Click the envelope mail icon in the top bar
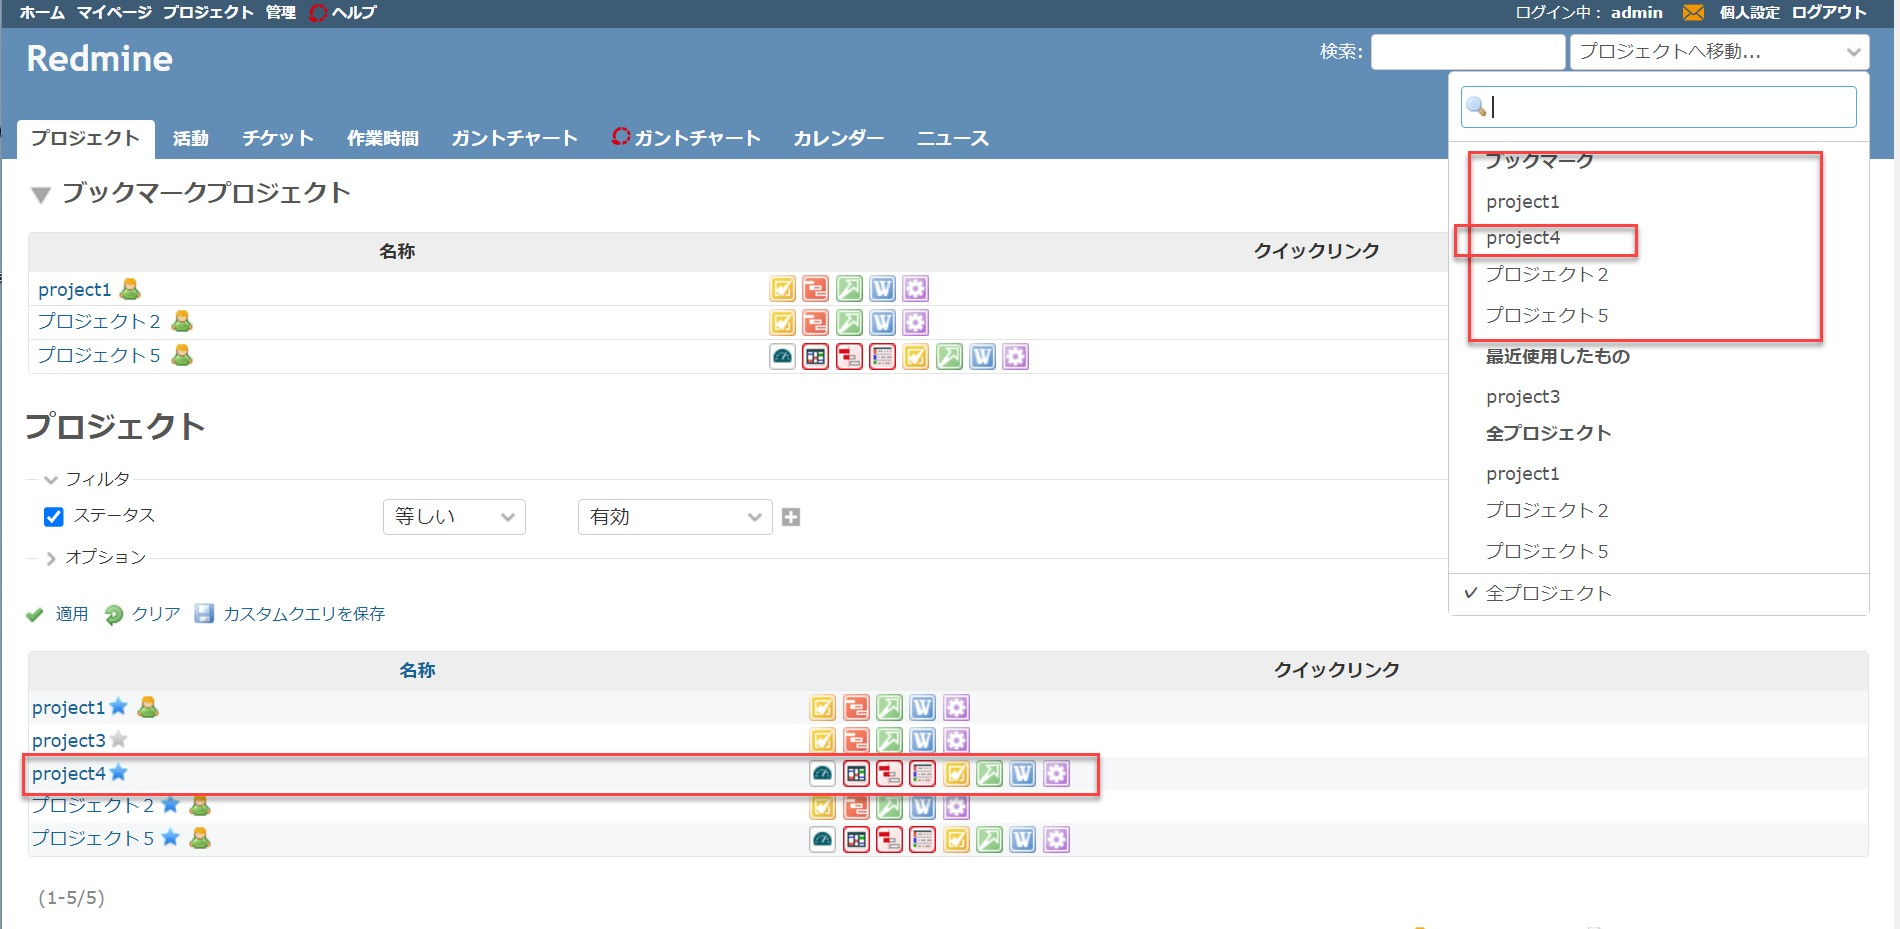The width and height of the screenshot is (1900, 929). point(1692,13)
